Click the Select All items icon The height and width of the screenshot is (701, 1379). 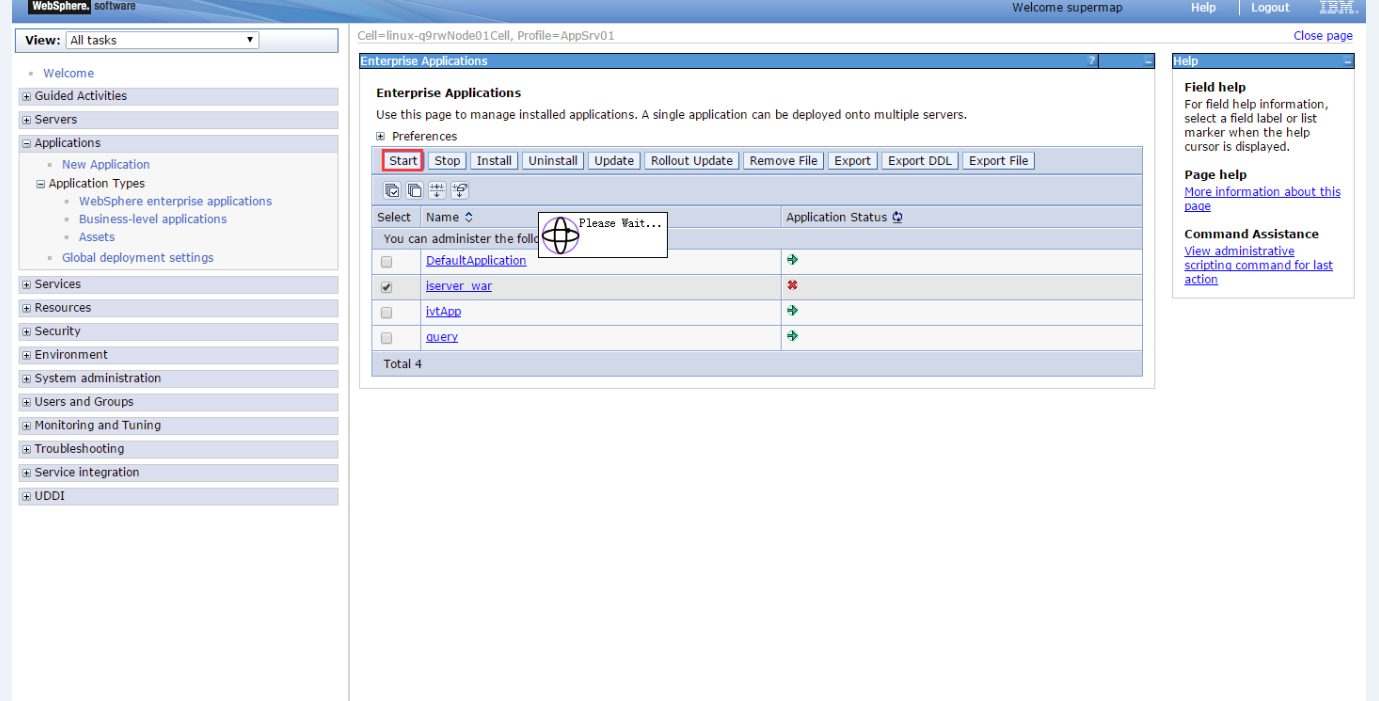click(393, 190)
